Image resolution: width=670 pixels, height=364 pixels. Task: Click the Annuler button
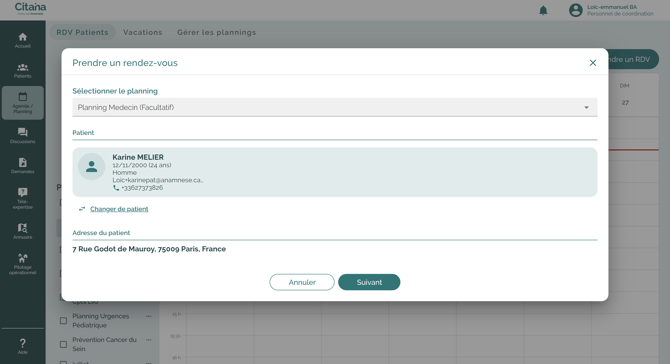point(302,282)
